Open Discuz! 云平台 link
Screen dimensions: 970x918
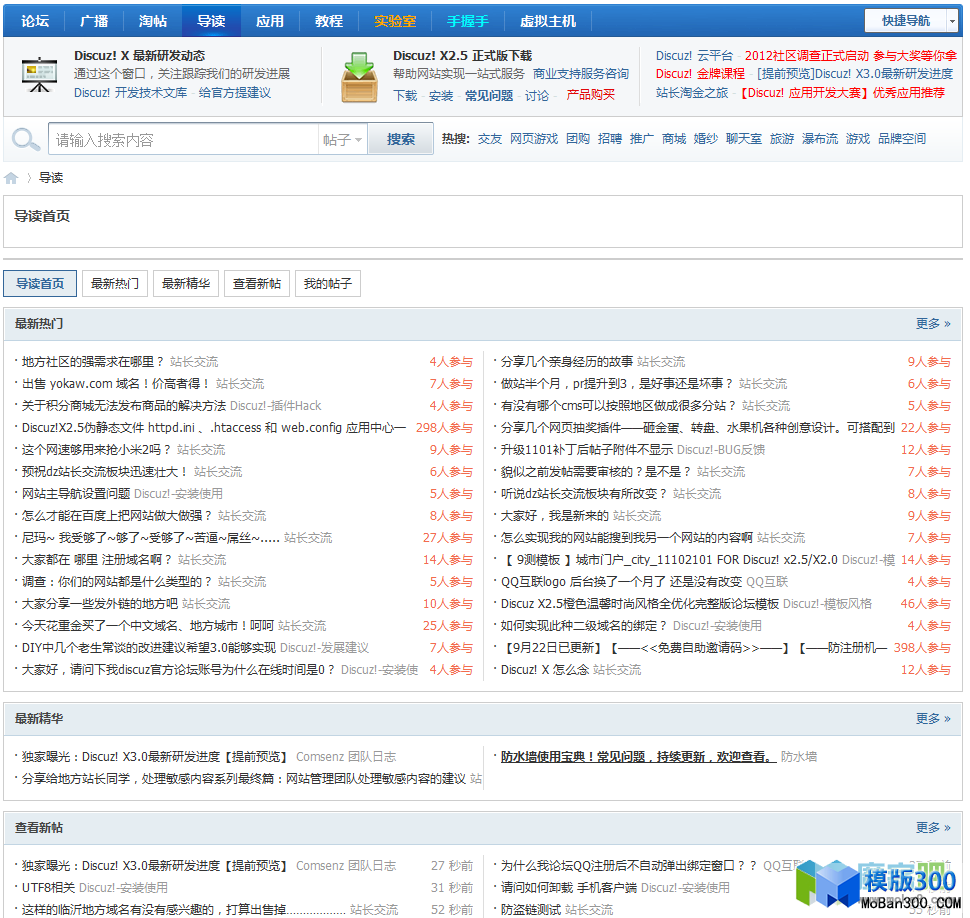[694, 56]
